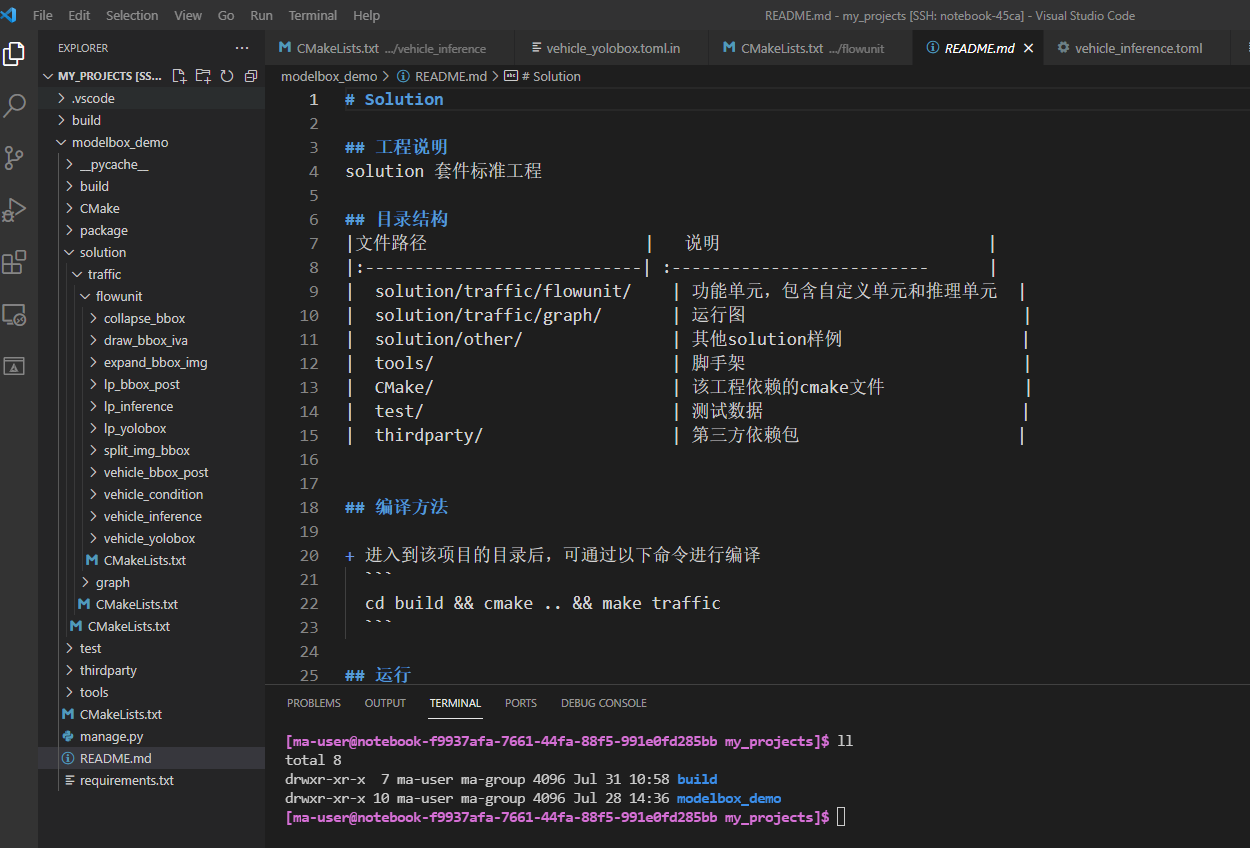Click the Refresh Explorer icon
The image size is (1250, 848).
tap(227, 76)
